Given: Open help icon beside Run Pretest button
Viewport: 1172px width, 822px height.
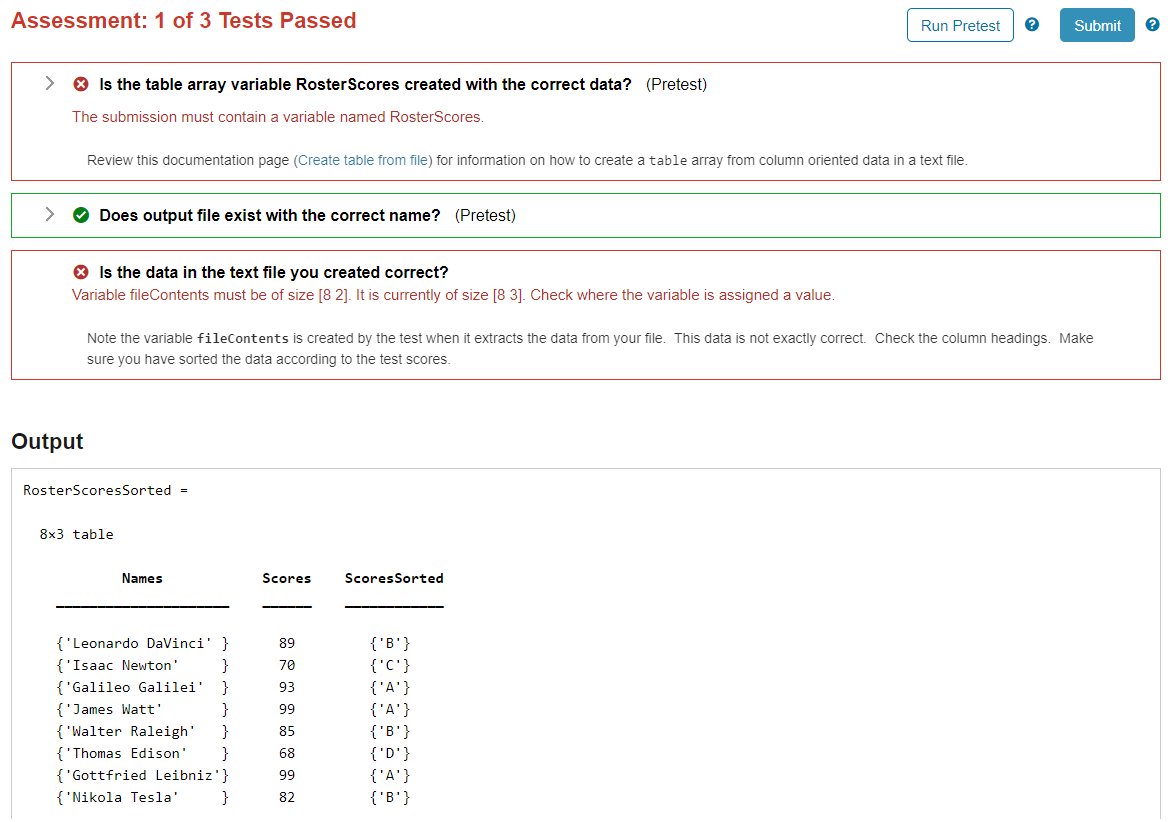Looking at the screenshot, I should click(x=1032, y=24).
